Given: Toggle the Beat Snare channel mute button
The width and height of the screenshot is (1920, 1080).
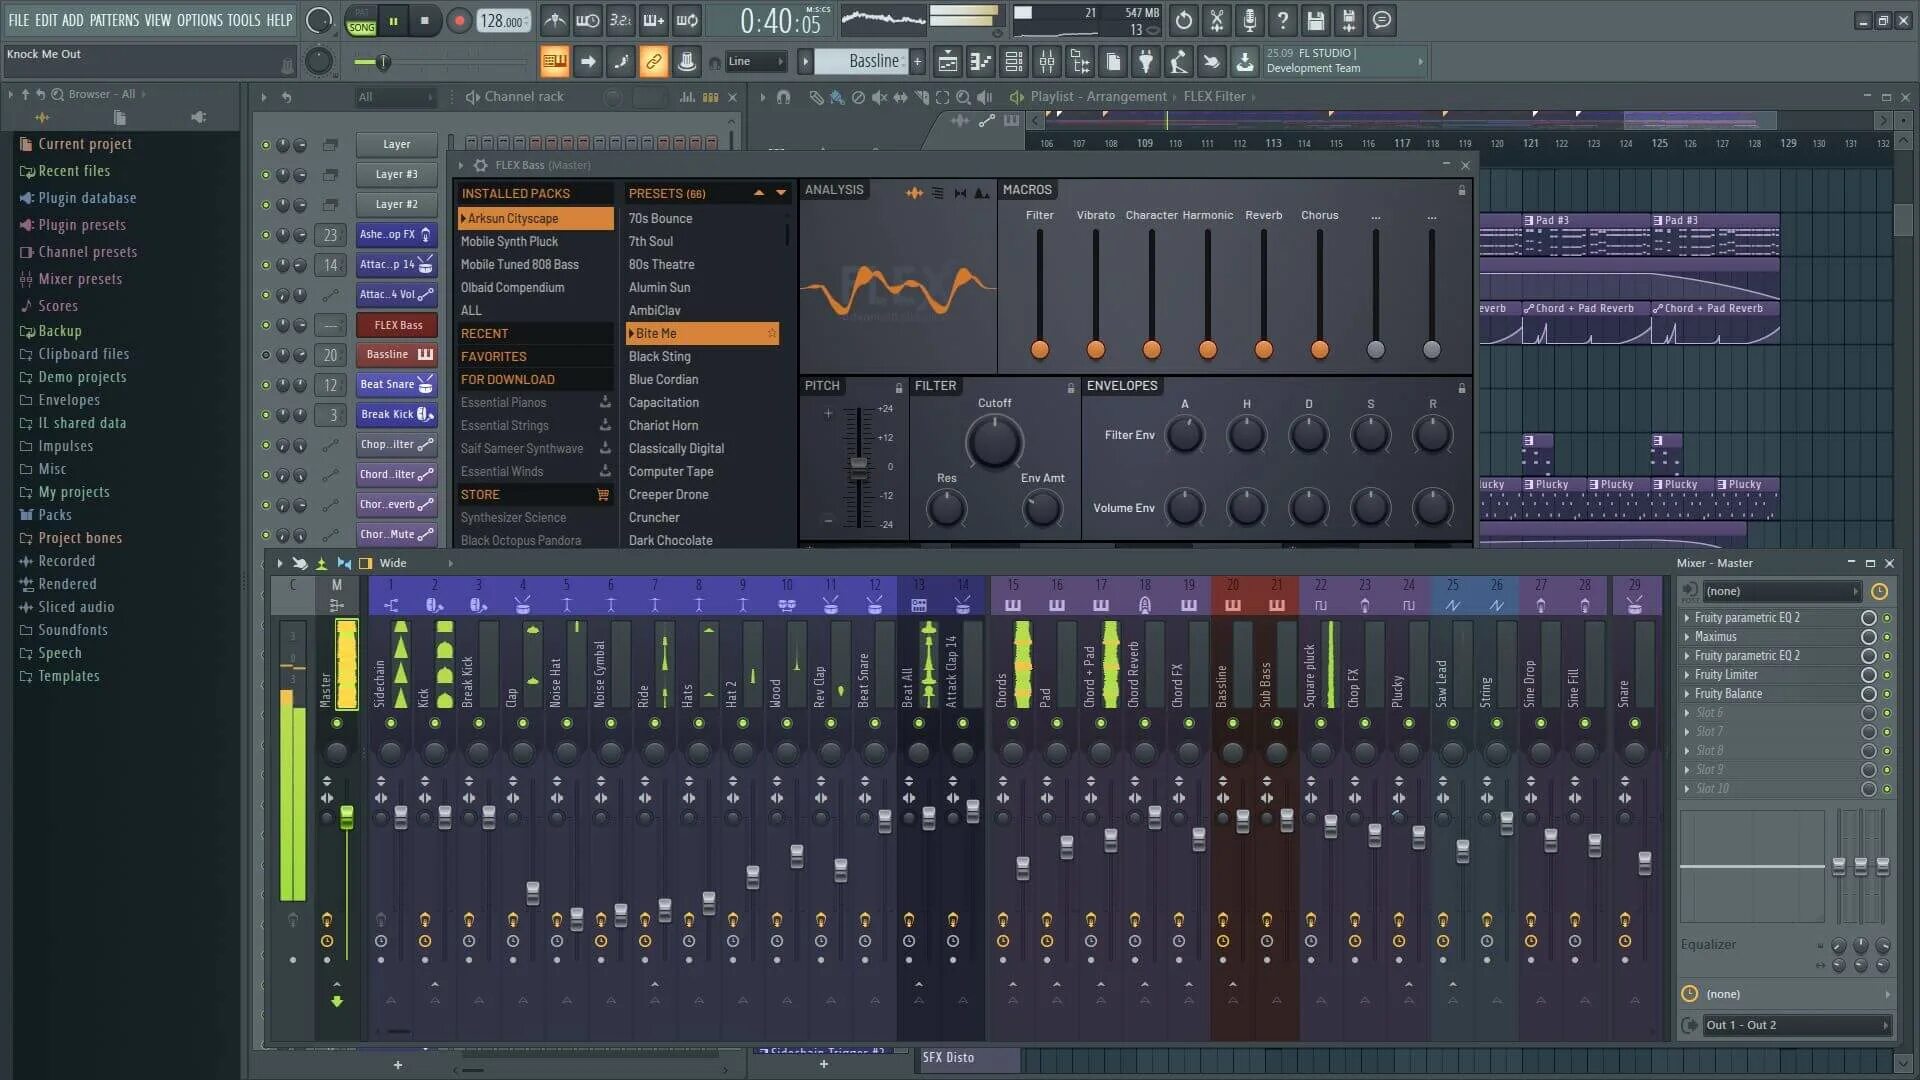Looking at the screenshot, I should pos(265,384).
